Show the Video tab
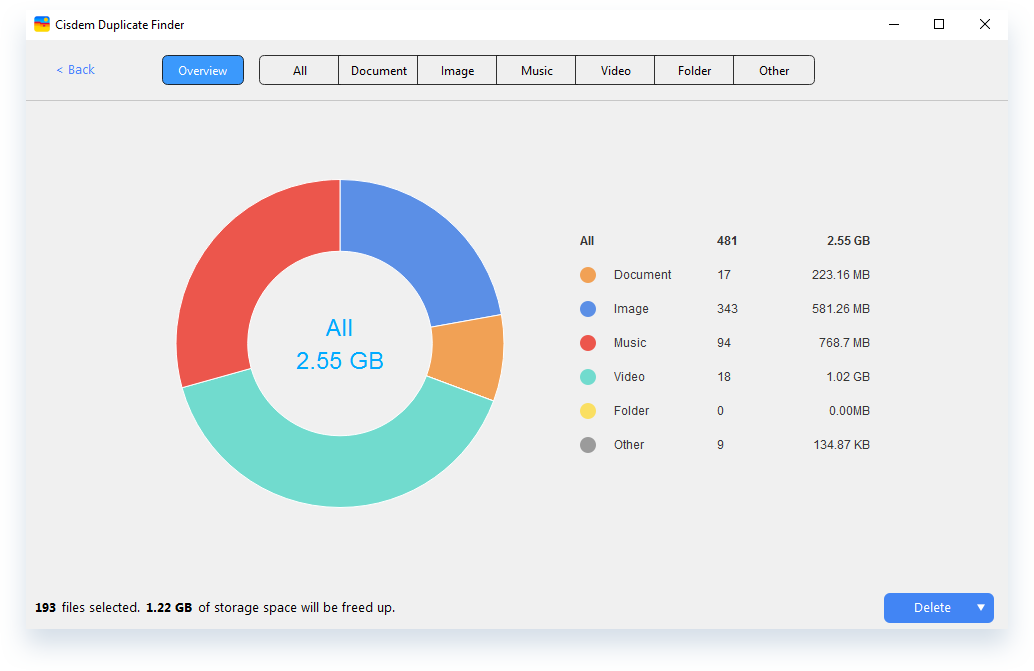1034x671 pixels. [x=616, y=71]
